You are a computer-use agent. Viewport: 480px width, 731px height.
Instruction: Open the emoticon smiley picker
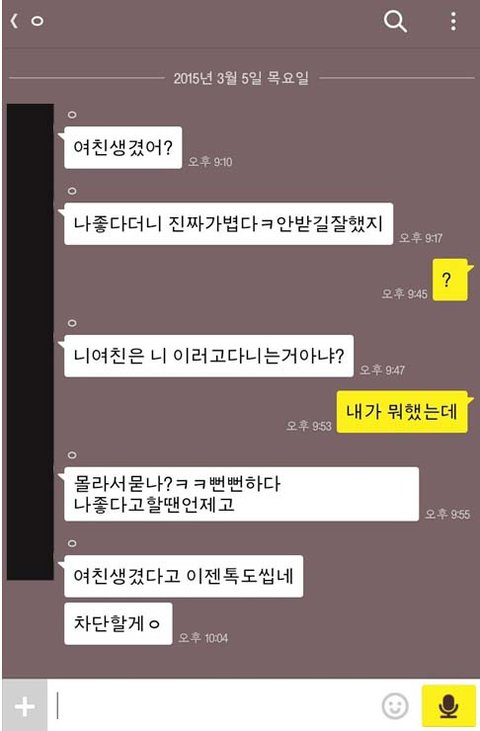tap(395, 705)
